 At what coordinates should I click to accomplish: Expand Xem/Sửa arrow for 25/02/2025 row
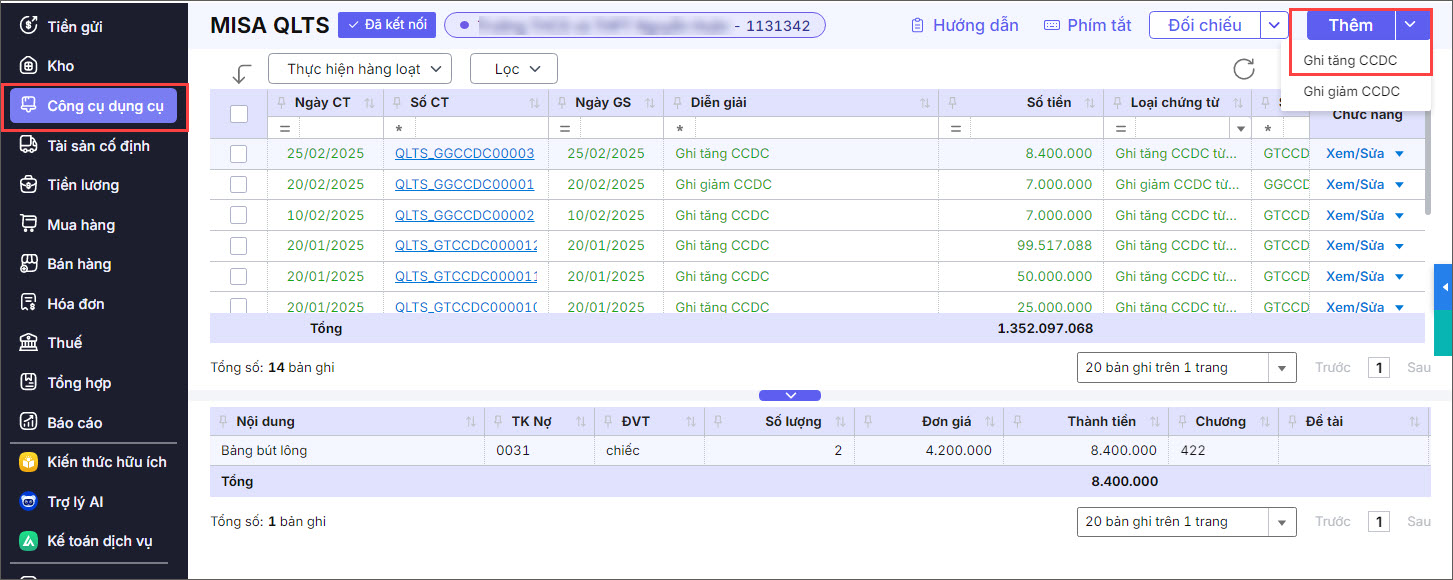tap(1399, 154)
